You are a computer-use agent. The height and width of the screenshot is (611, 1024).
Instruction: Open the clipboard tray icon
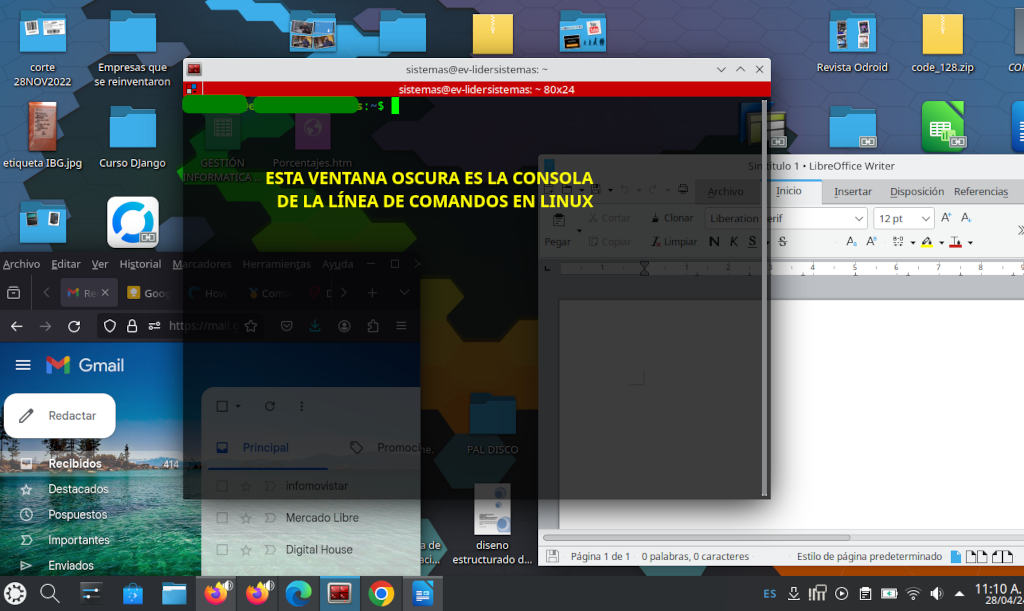tap(865, 593)
